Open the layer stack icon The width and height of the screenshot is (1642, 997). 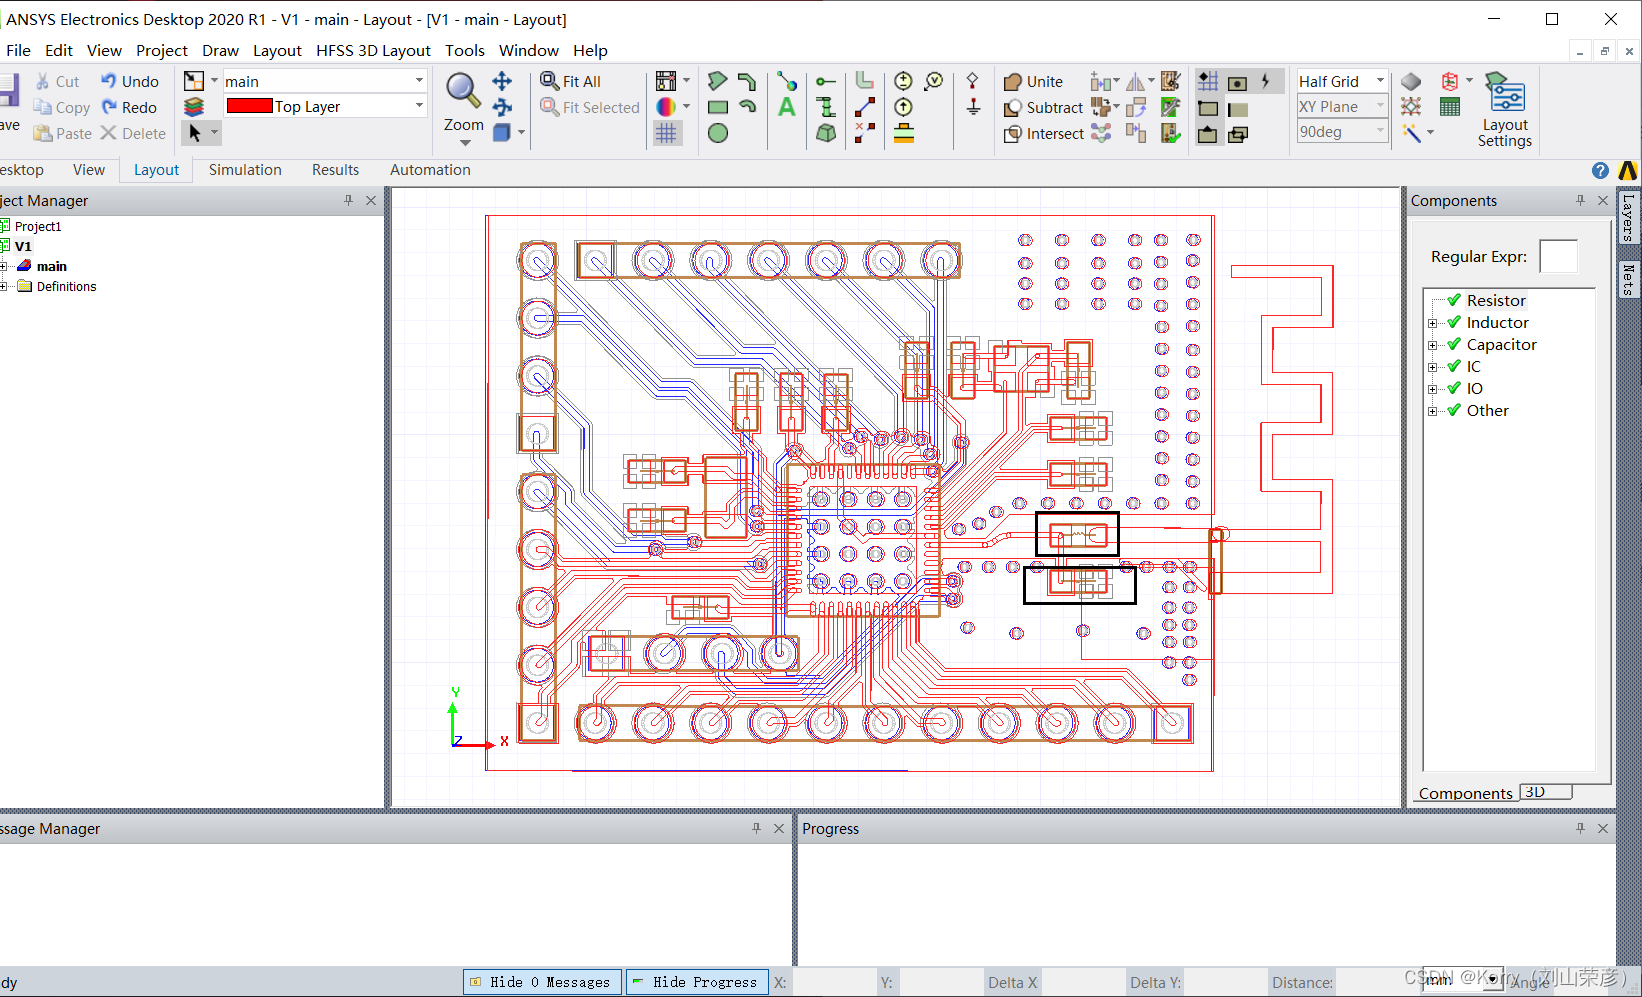pos(194,107)
